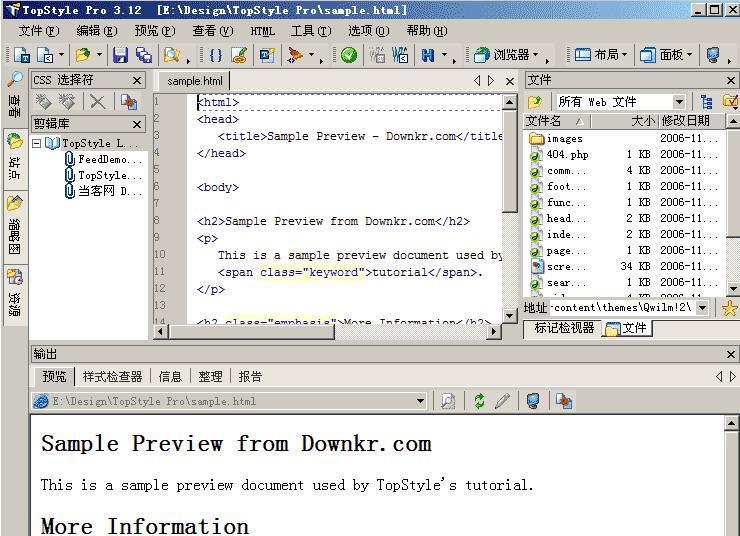Click the find magnifier over page icon

tap(171, 55)
